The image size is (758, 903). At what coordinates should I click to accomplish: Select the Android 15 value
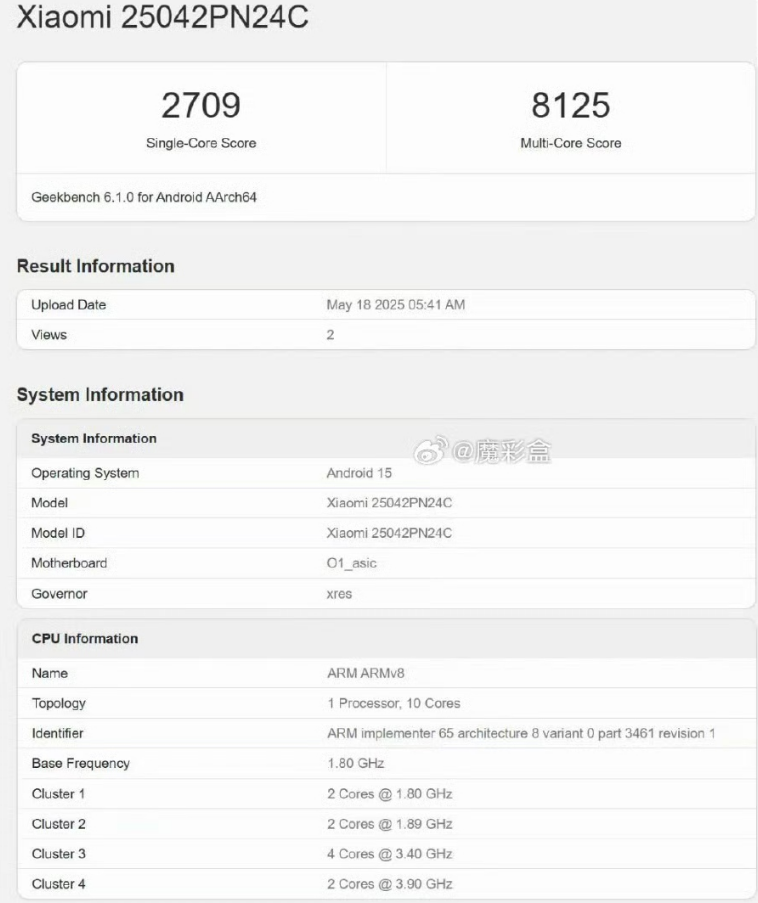click(359, 473)
